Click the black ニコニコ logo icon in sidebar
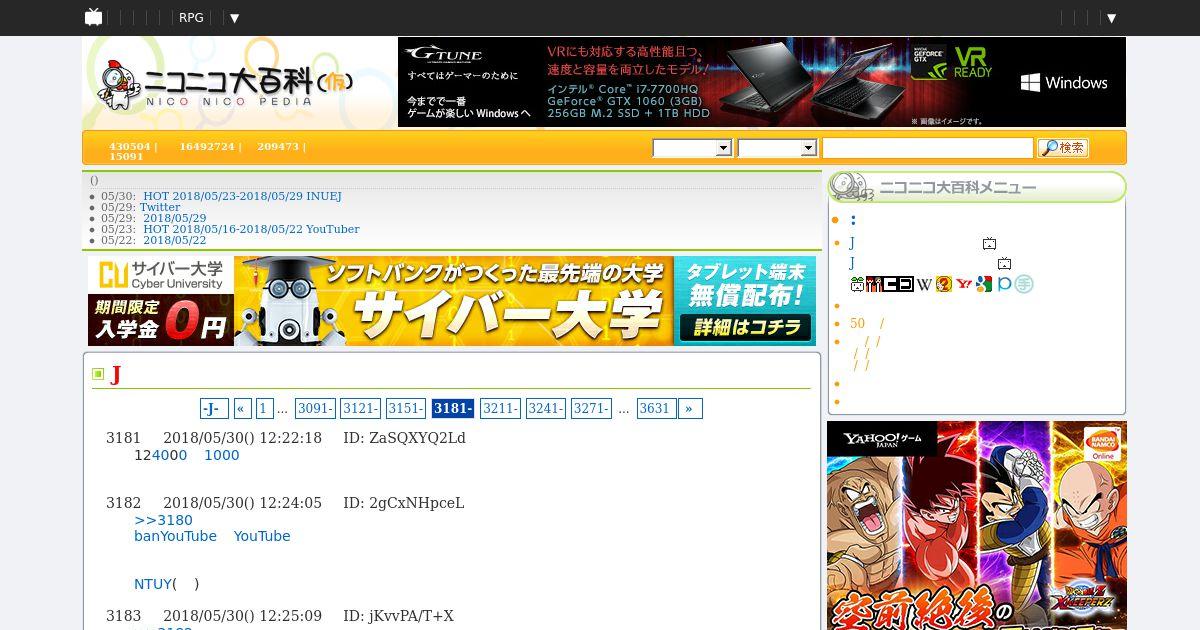Screen dimensions: 1200x630 point(898,284)
